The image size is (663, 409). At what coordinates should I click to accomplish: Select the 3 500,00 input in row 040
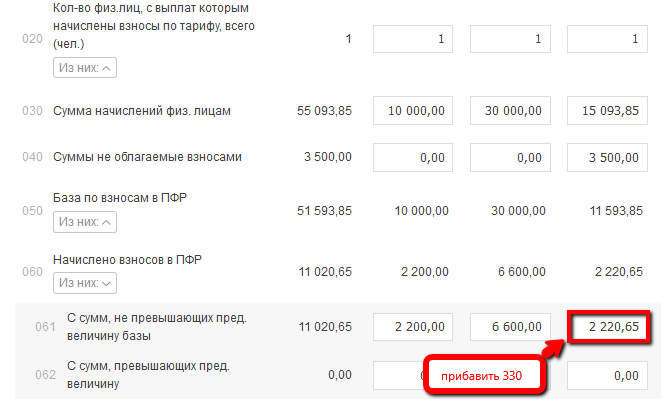click(607, 157)
